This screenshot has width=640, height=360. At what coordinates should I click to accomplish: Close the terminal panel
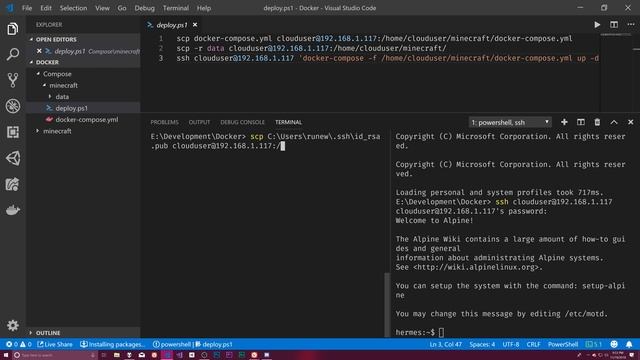pos(631,122)
